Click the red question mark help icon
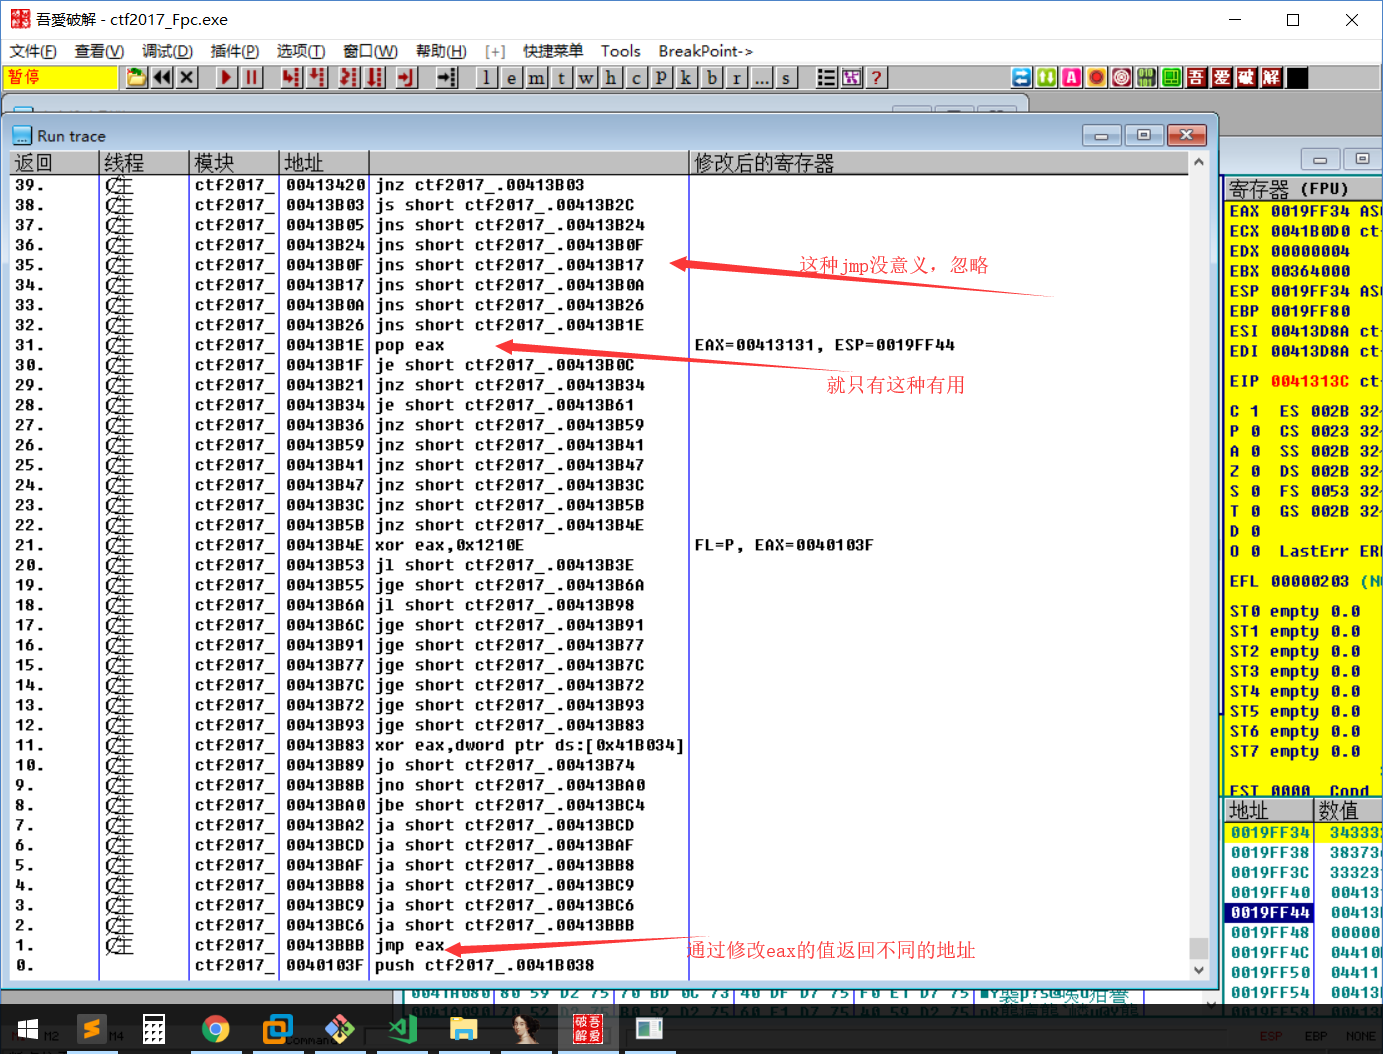This screenshot has width=1383, height=1054. [876, 78]
